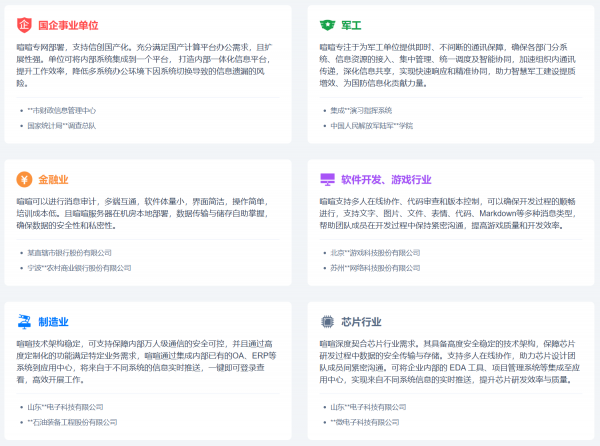The height and width of the screenshot is (446, 600).
Task: Click the list item **微电子科技有限公司
Action: [365, 423]
